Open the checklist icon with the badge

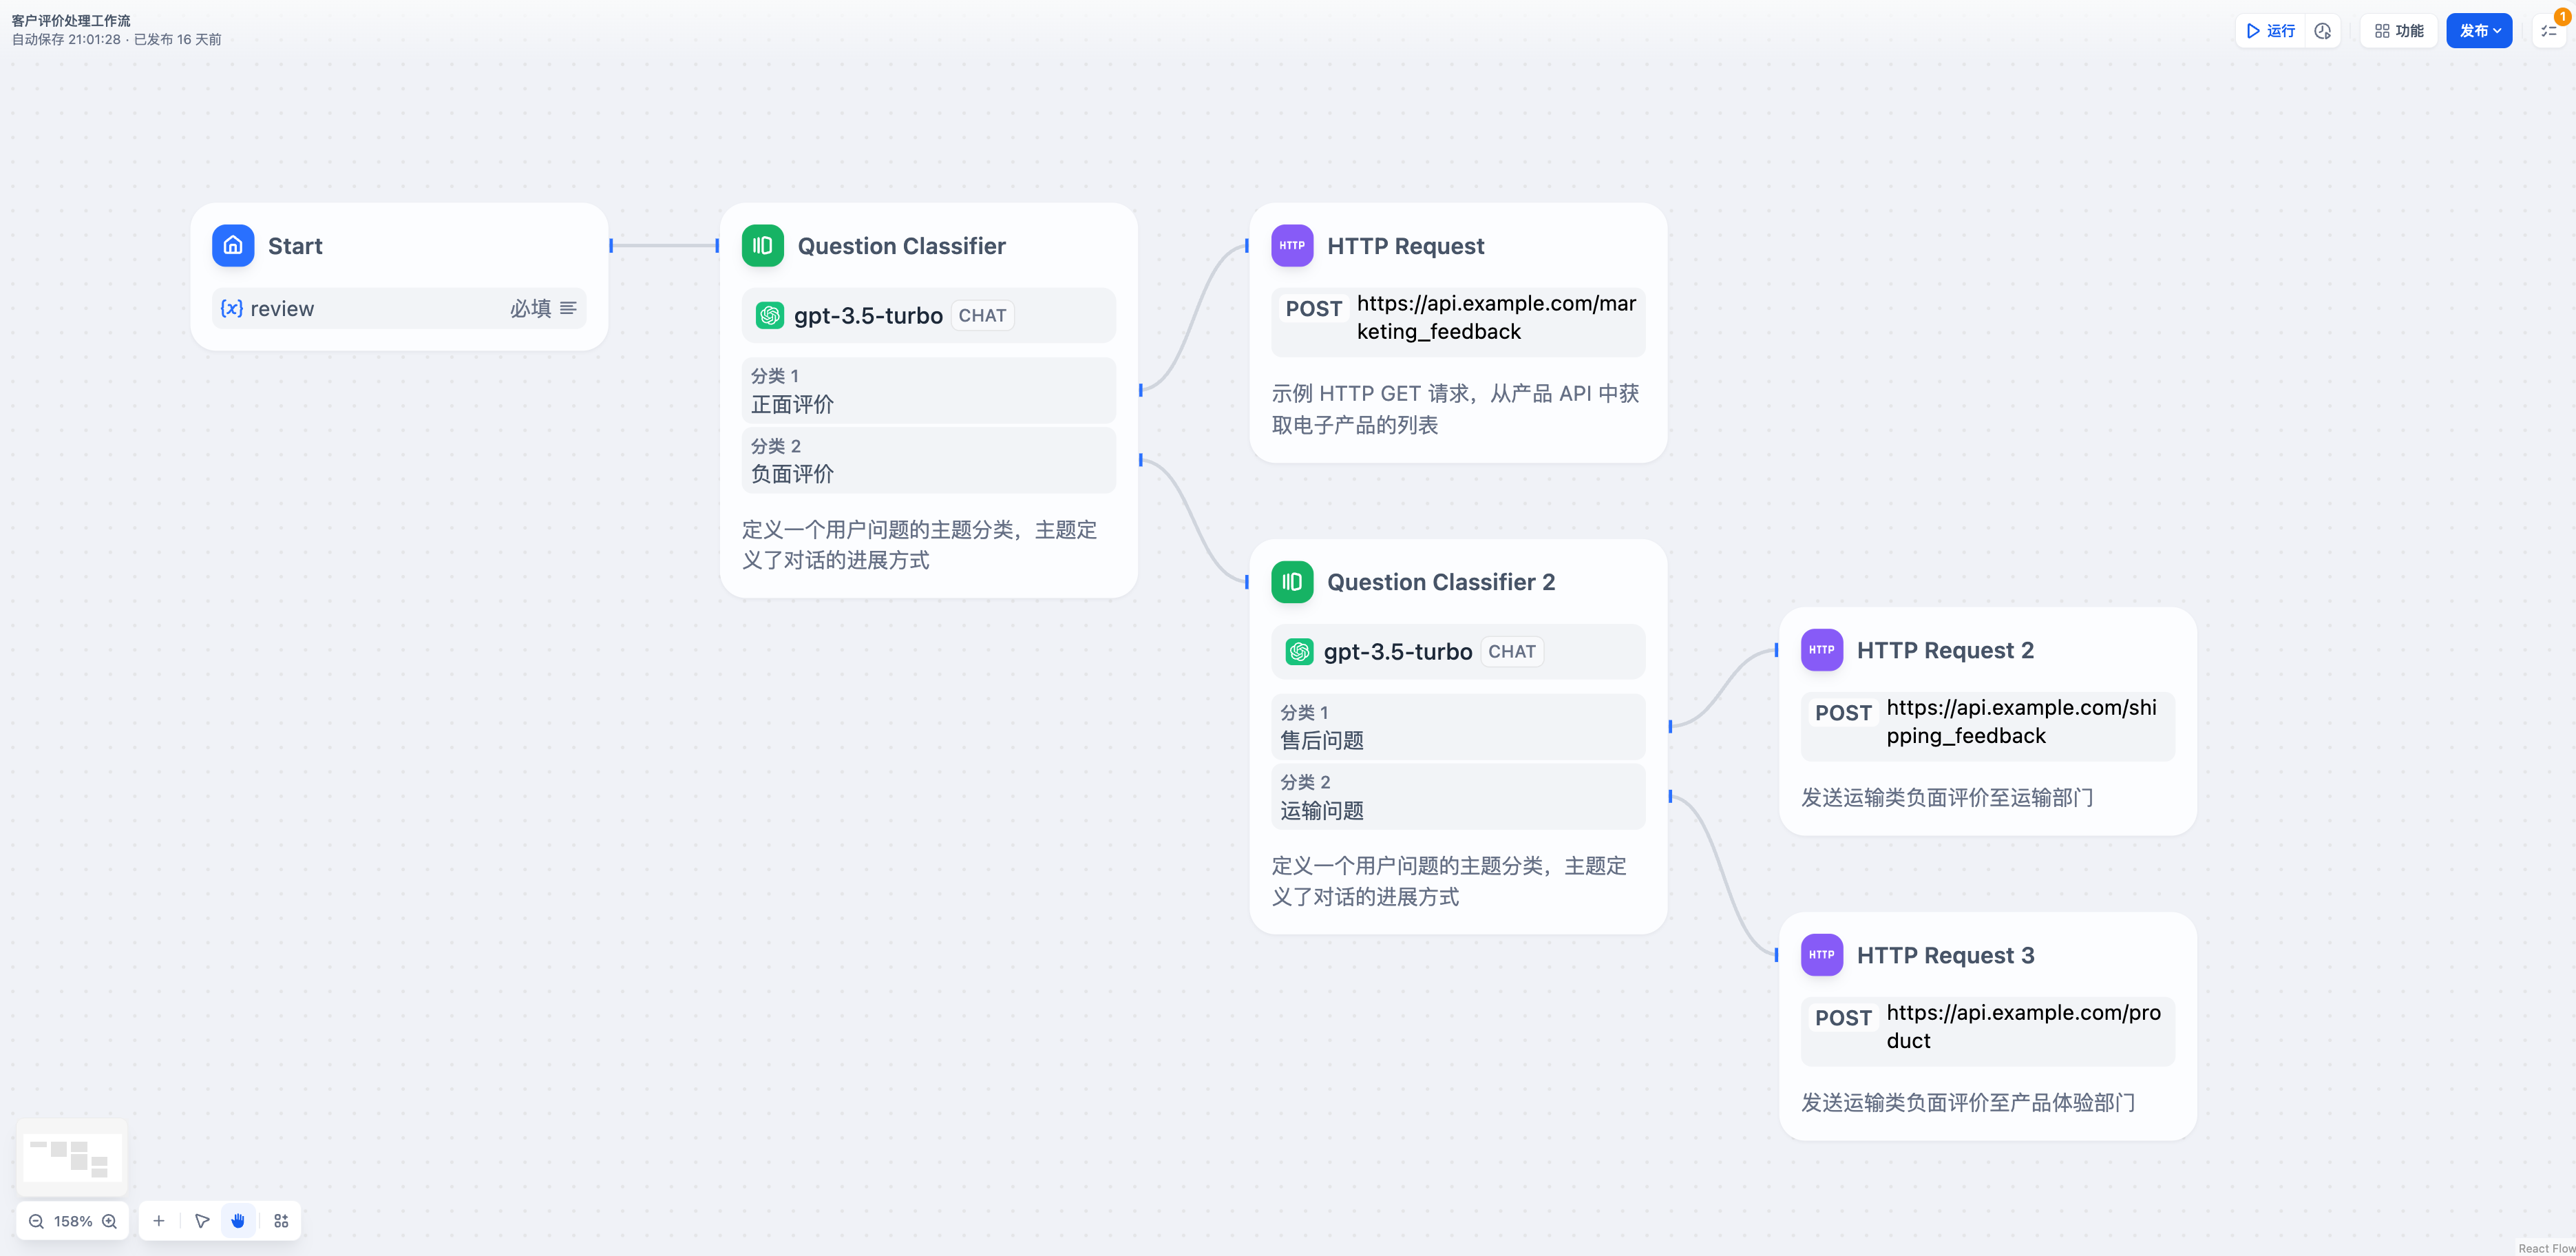click(2549, 31)
